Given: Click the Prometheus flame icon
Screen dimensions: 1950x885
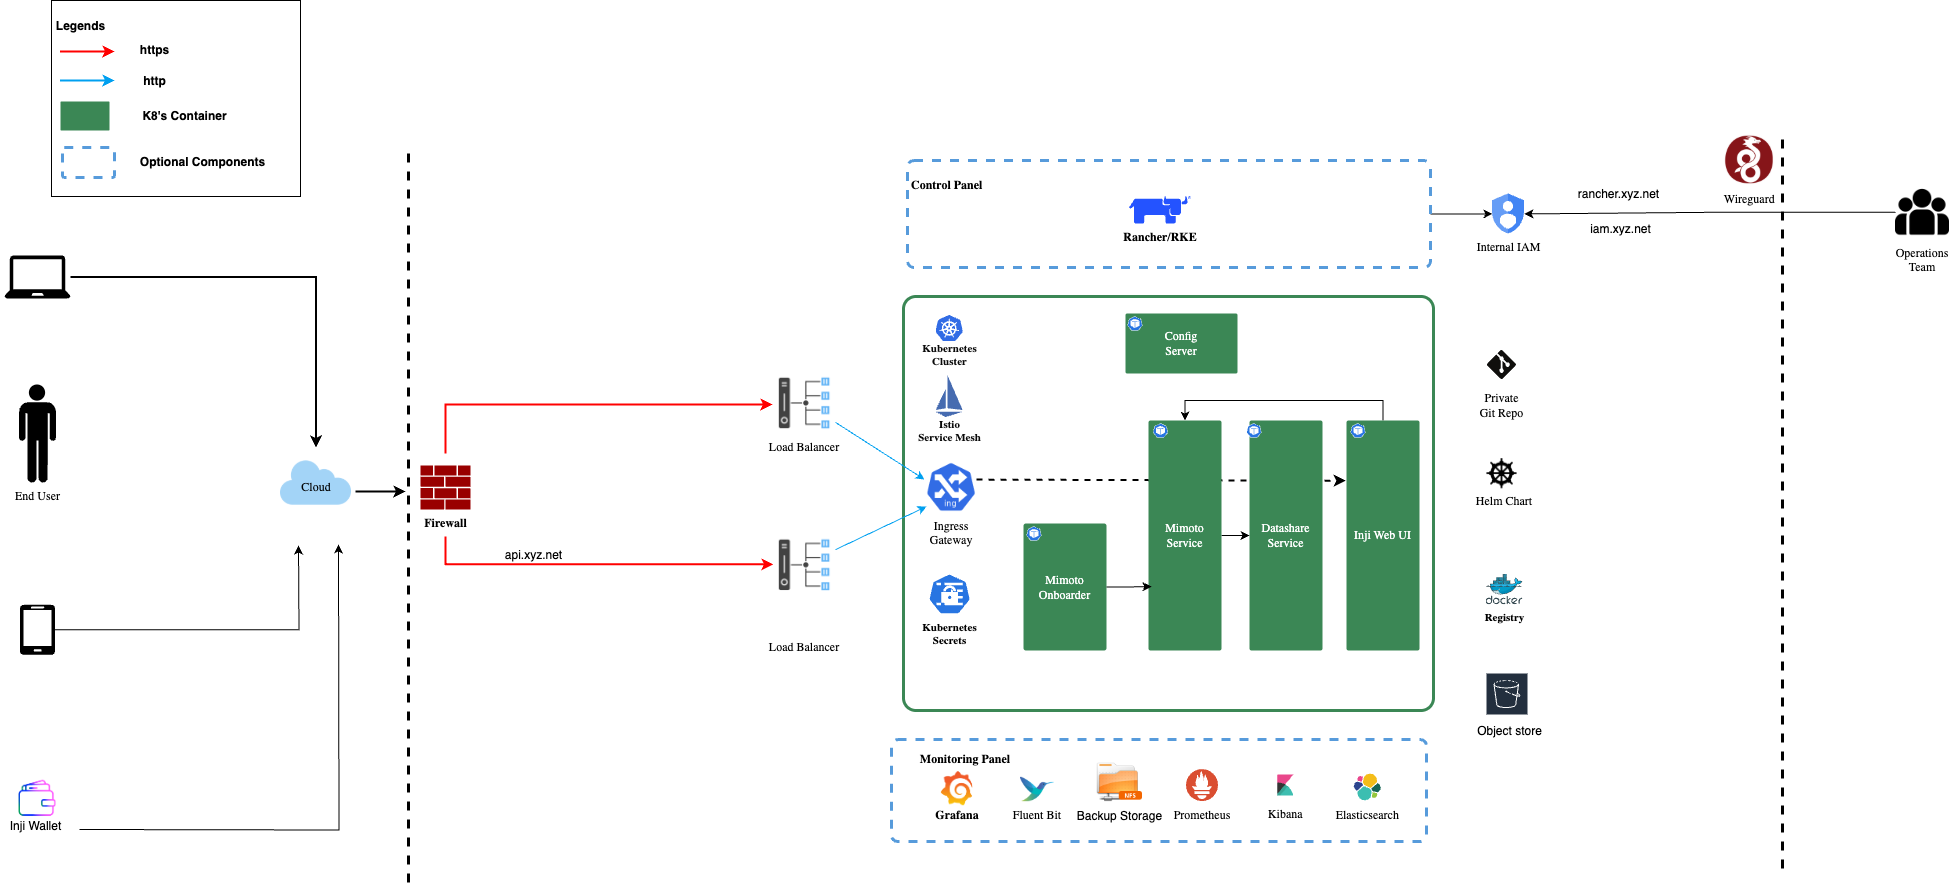Looking at the screenshot, I should point(1201,786).
